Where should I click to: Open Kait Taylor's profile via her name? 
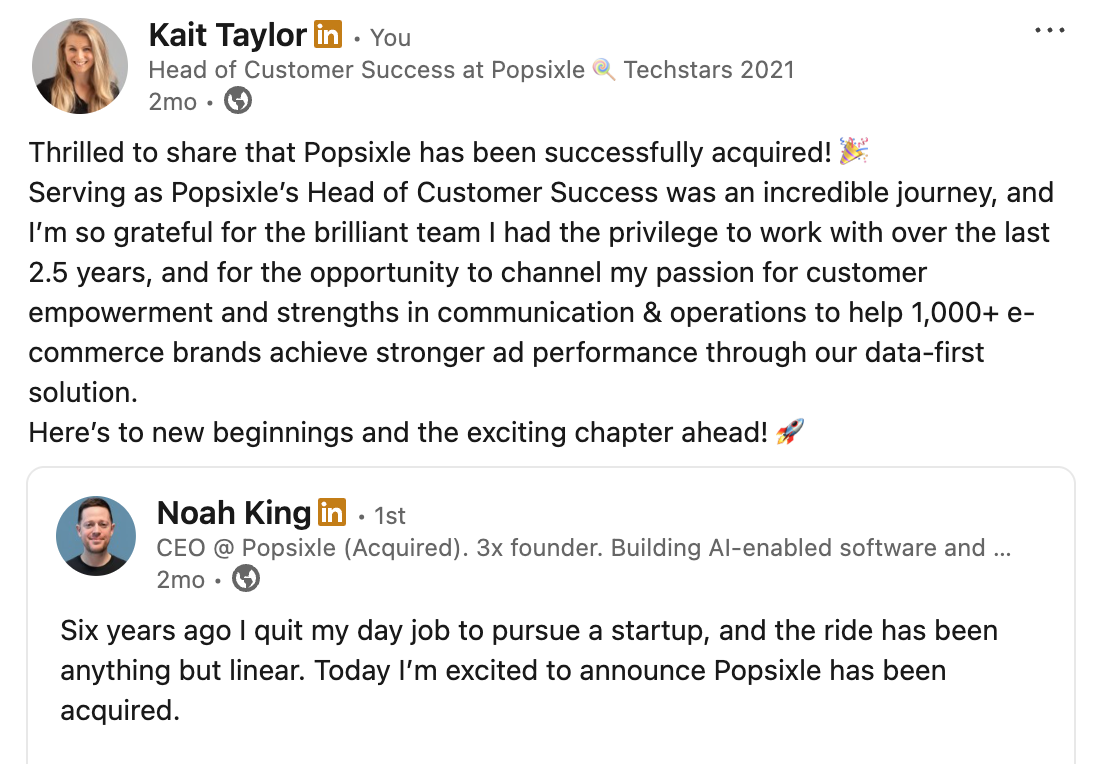point(227,36)
